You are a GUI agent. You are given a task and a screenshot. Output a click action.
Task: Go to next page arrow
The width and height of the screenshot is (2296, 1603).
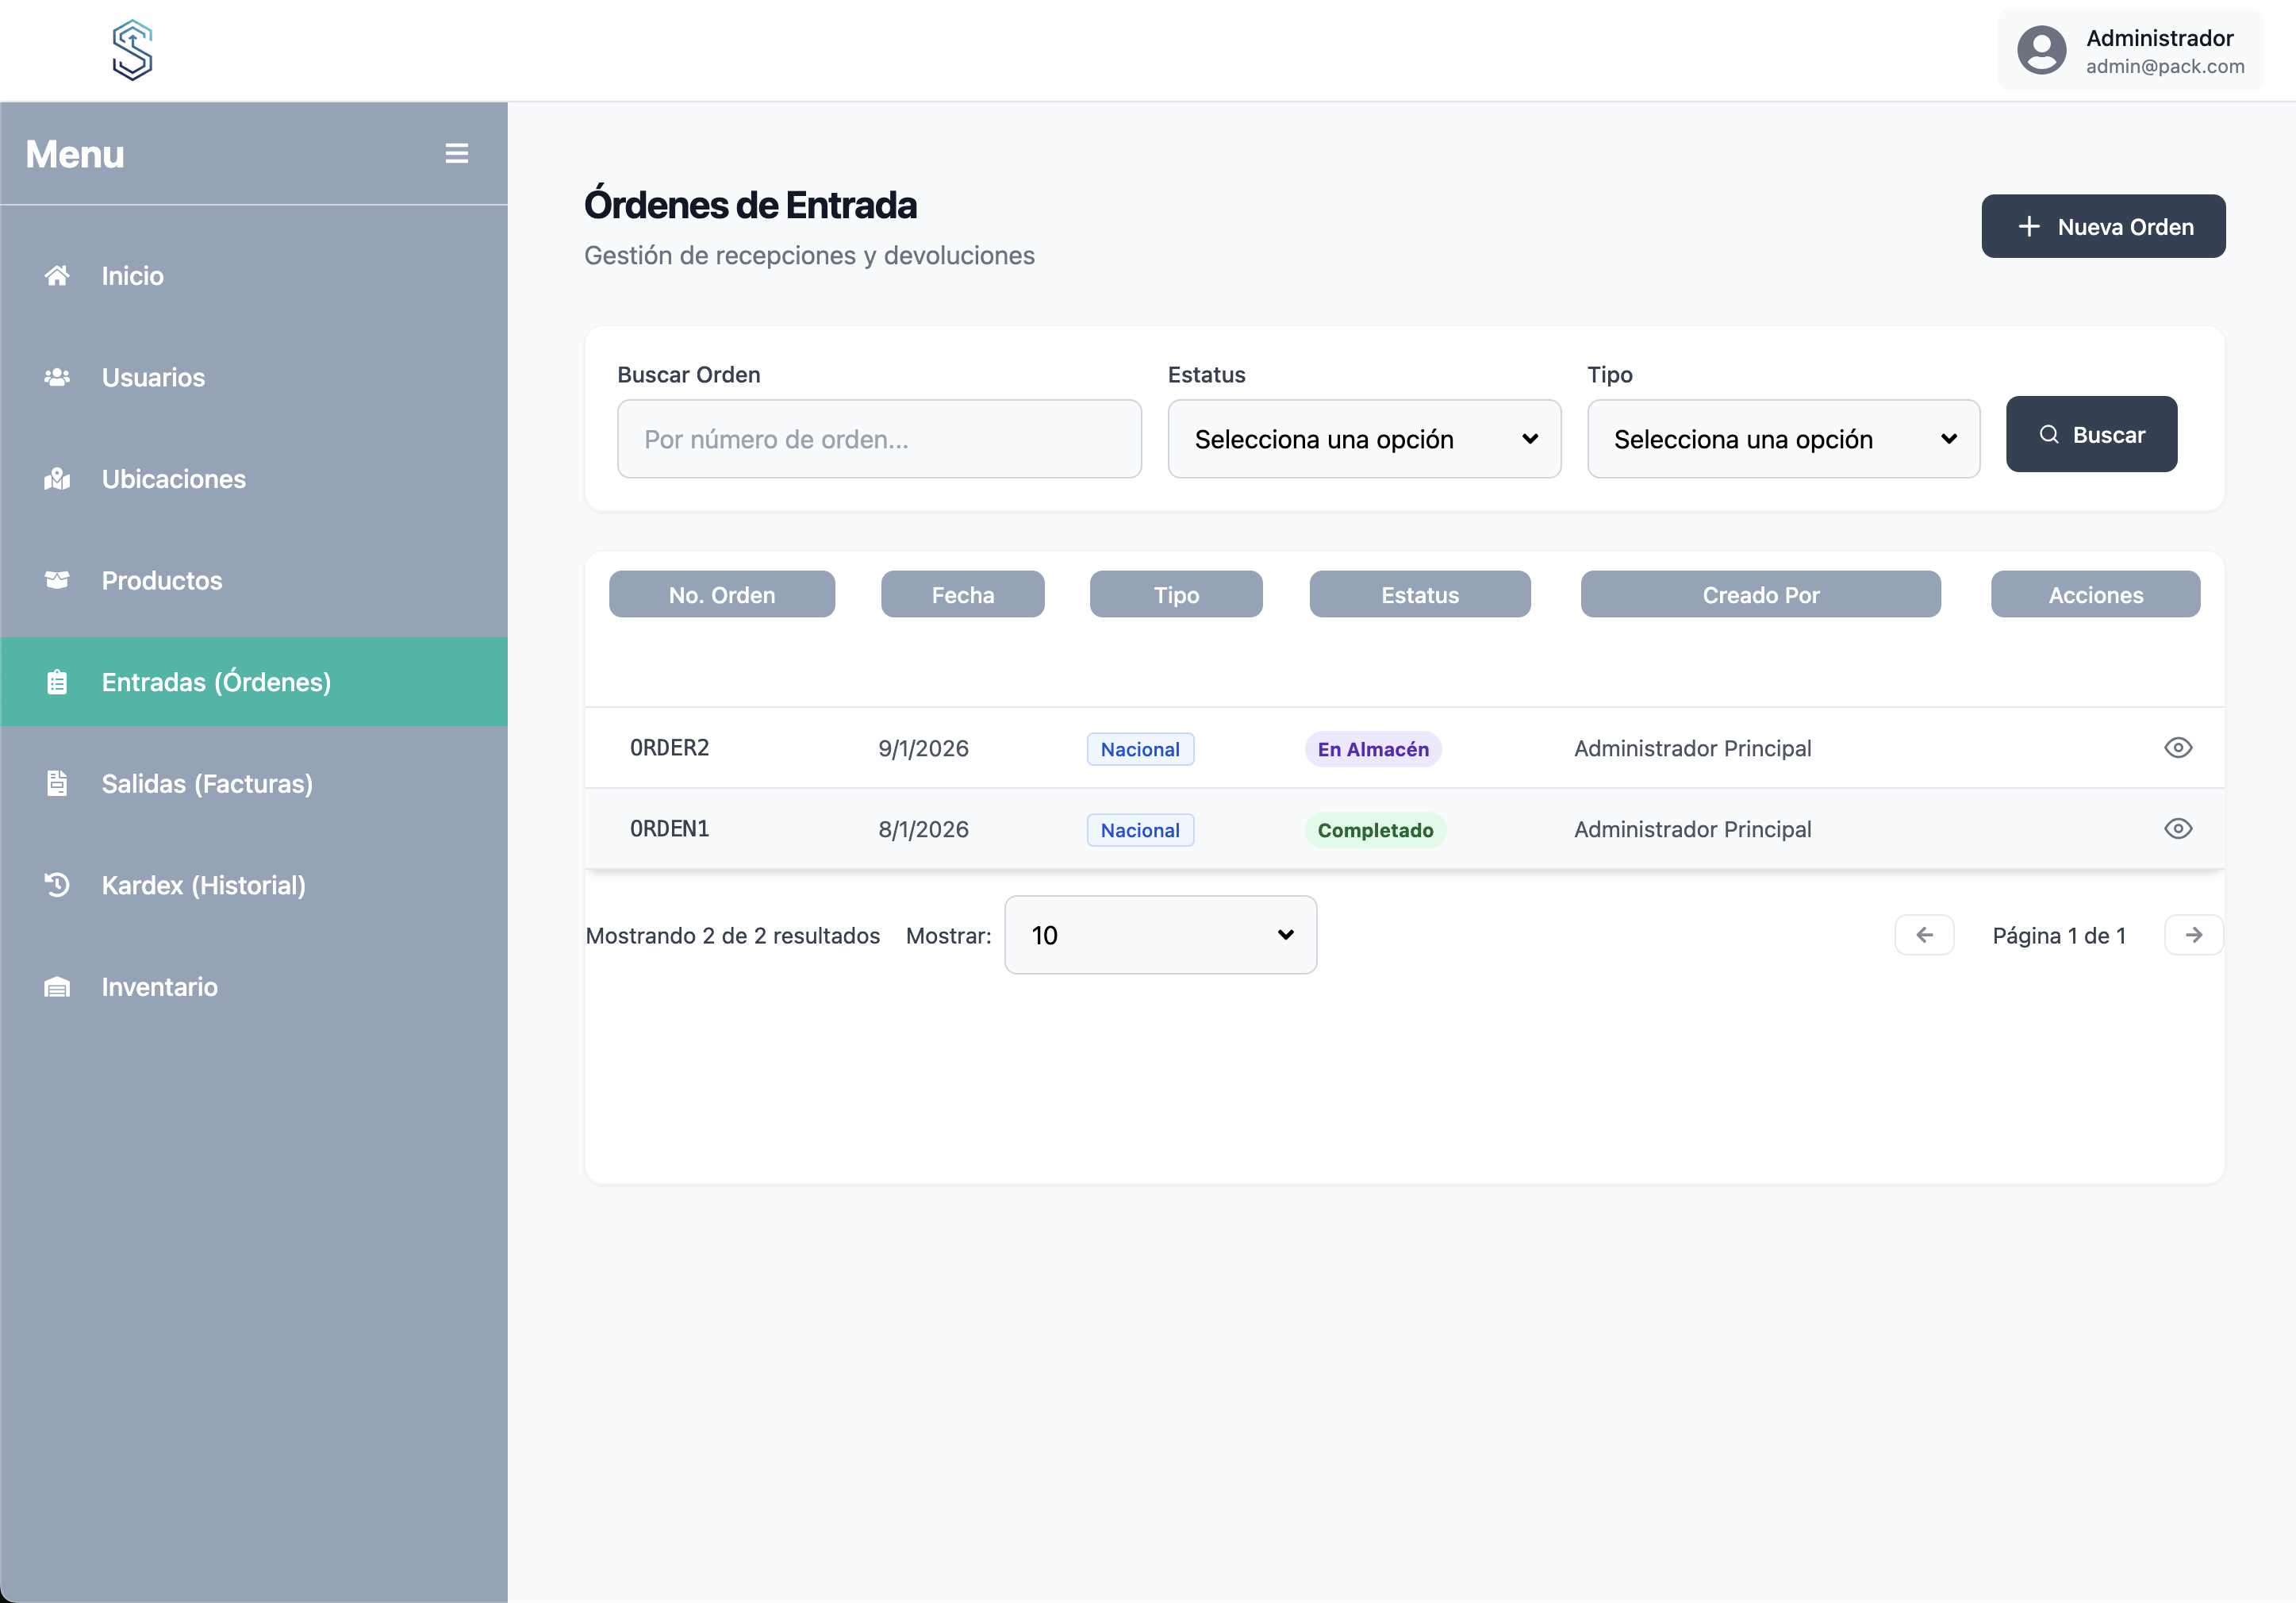point(2193,935)
